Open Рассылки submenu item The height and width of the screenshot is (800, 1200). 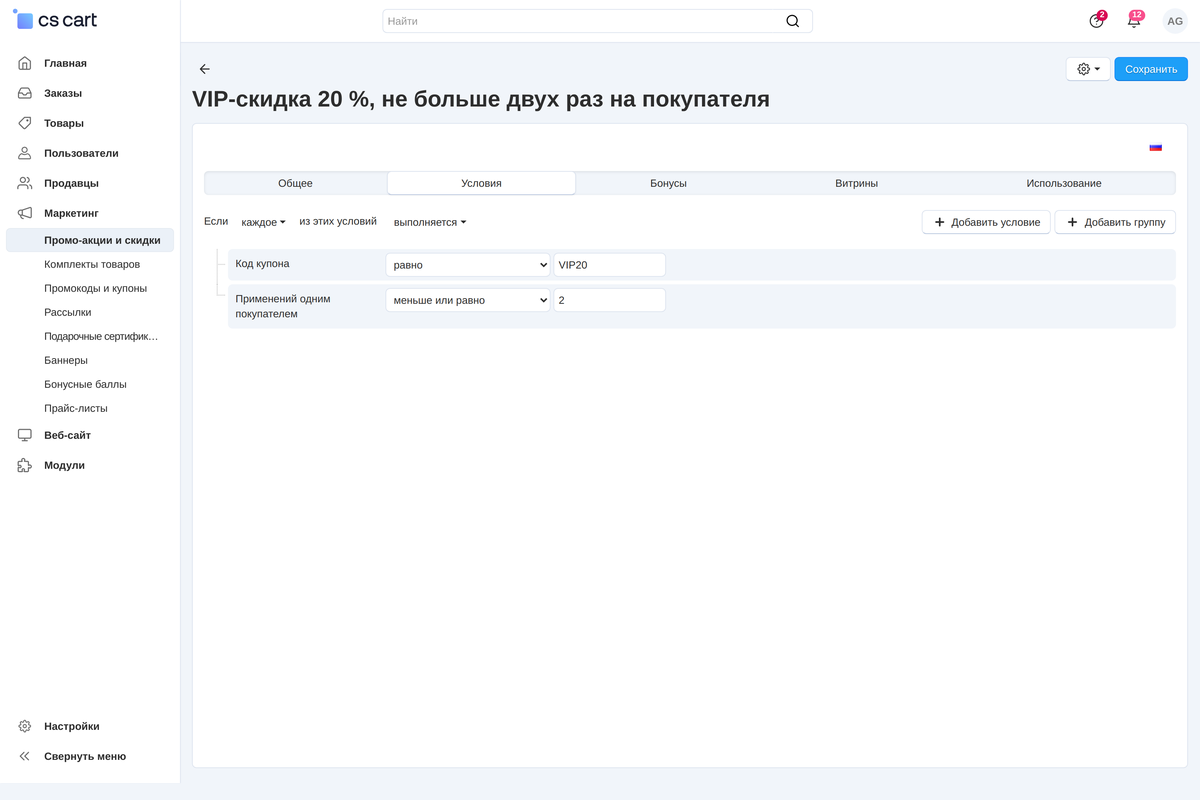pos(68,312)
